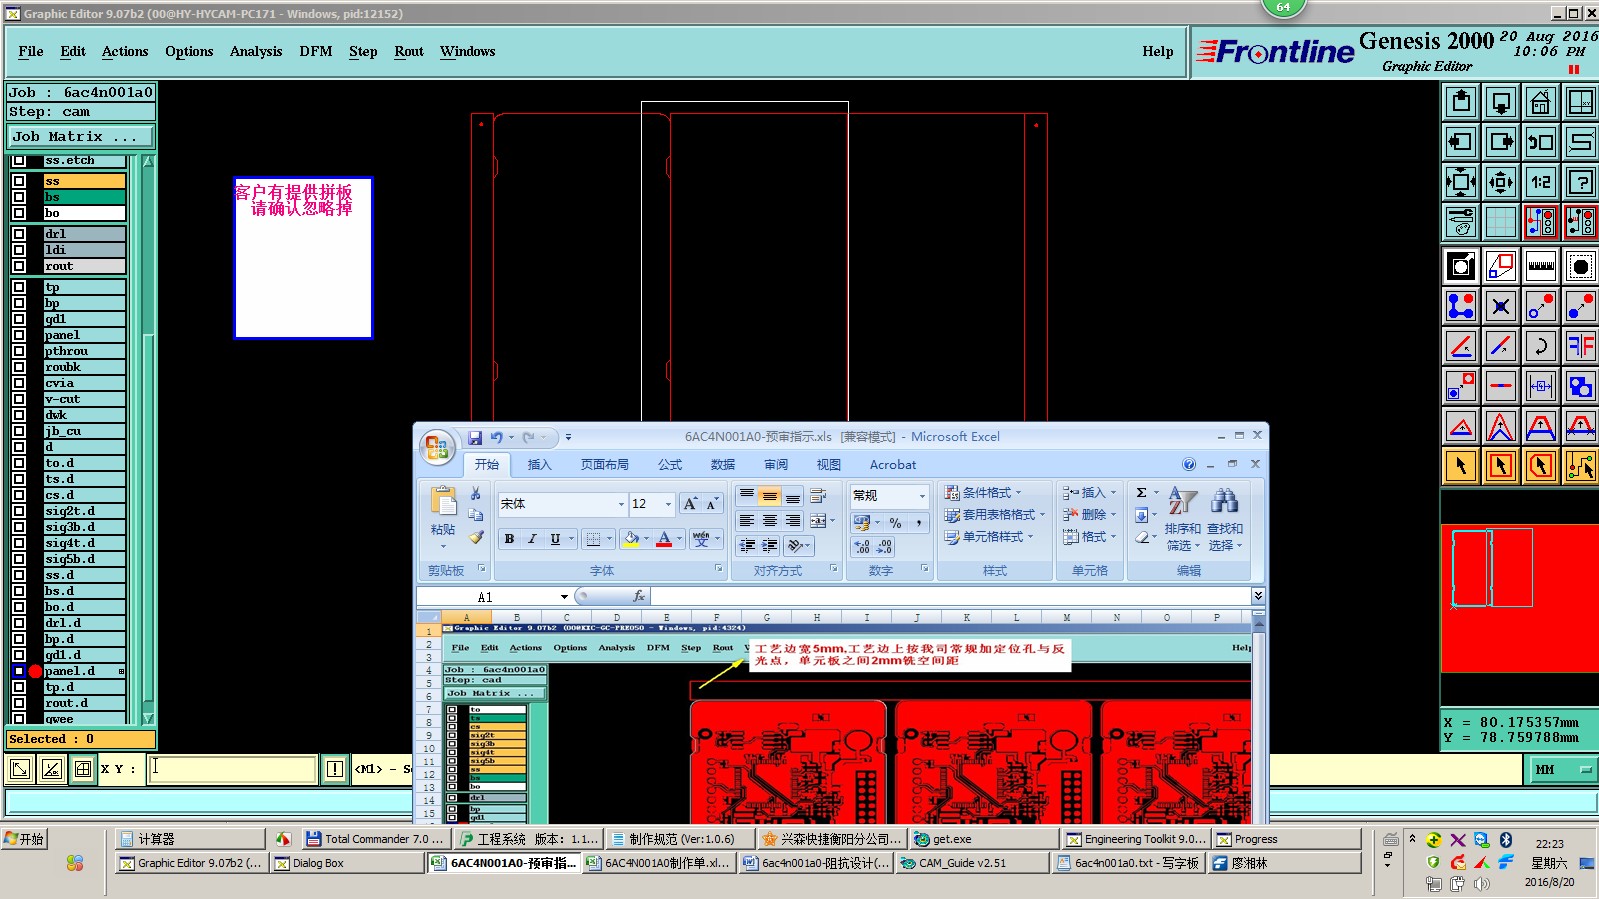
Task: Click the Excel center align icon
Action: (769, 521)
